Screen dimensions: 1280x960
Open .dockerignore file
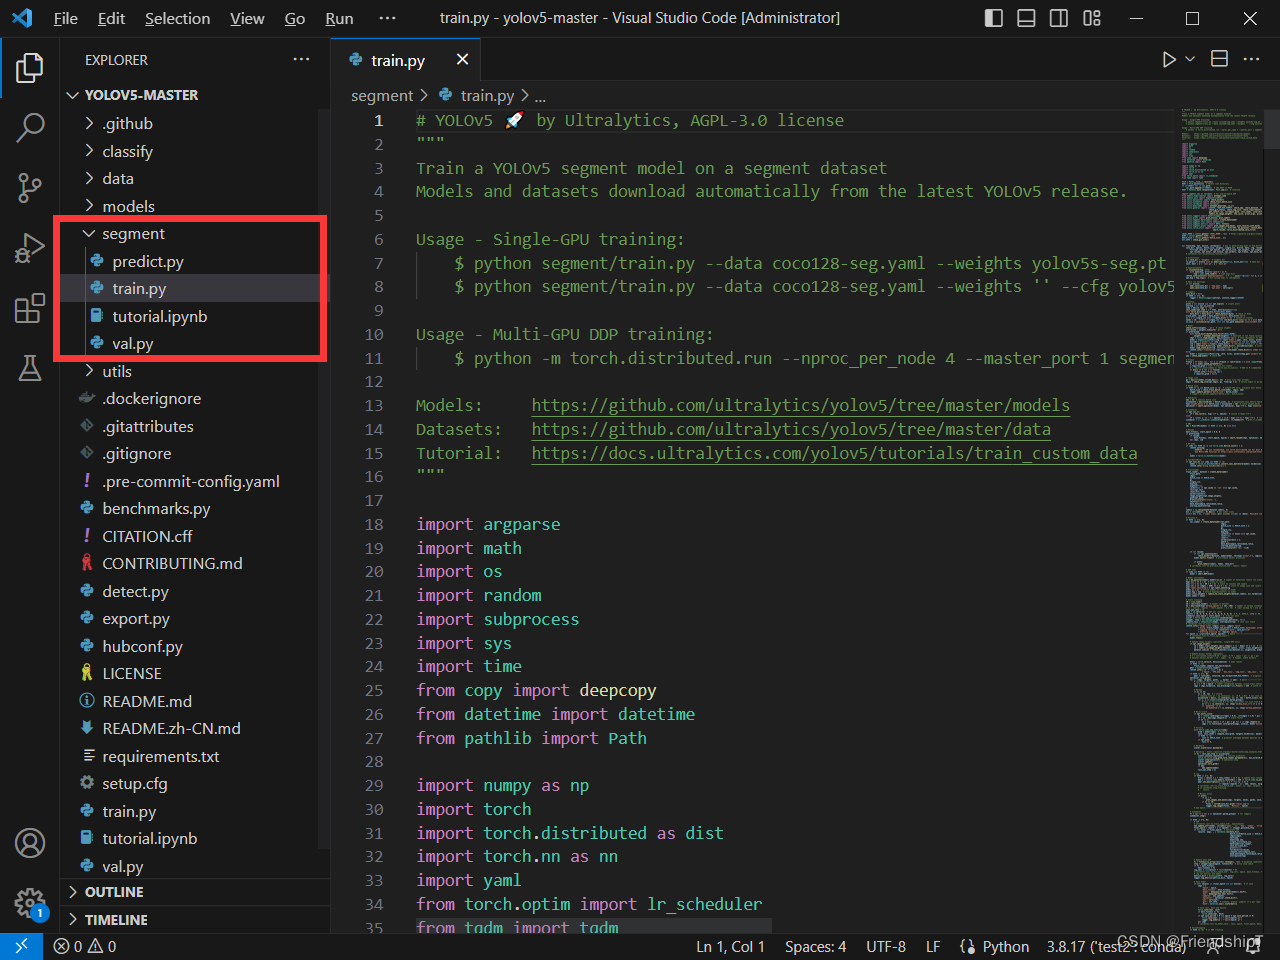[x=194, y=398]
